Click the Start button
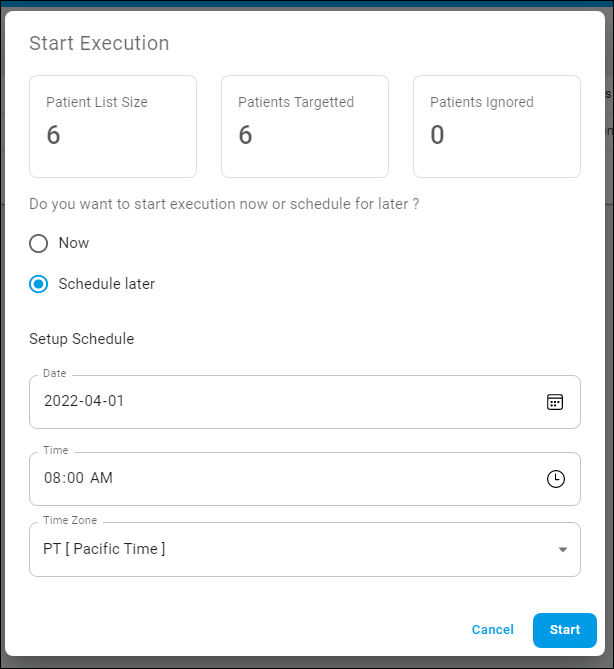614x669 pixels. tap(565, 630)
